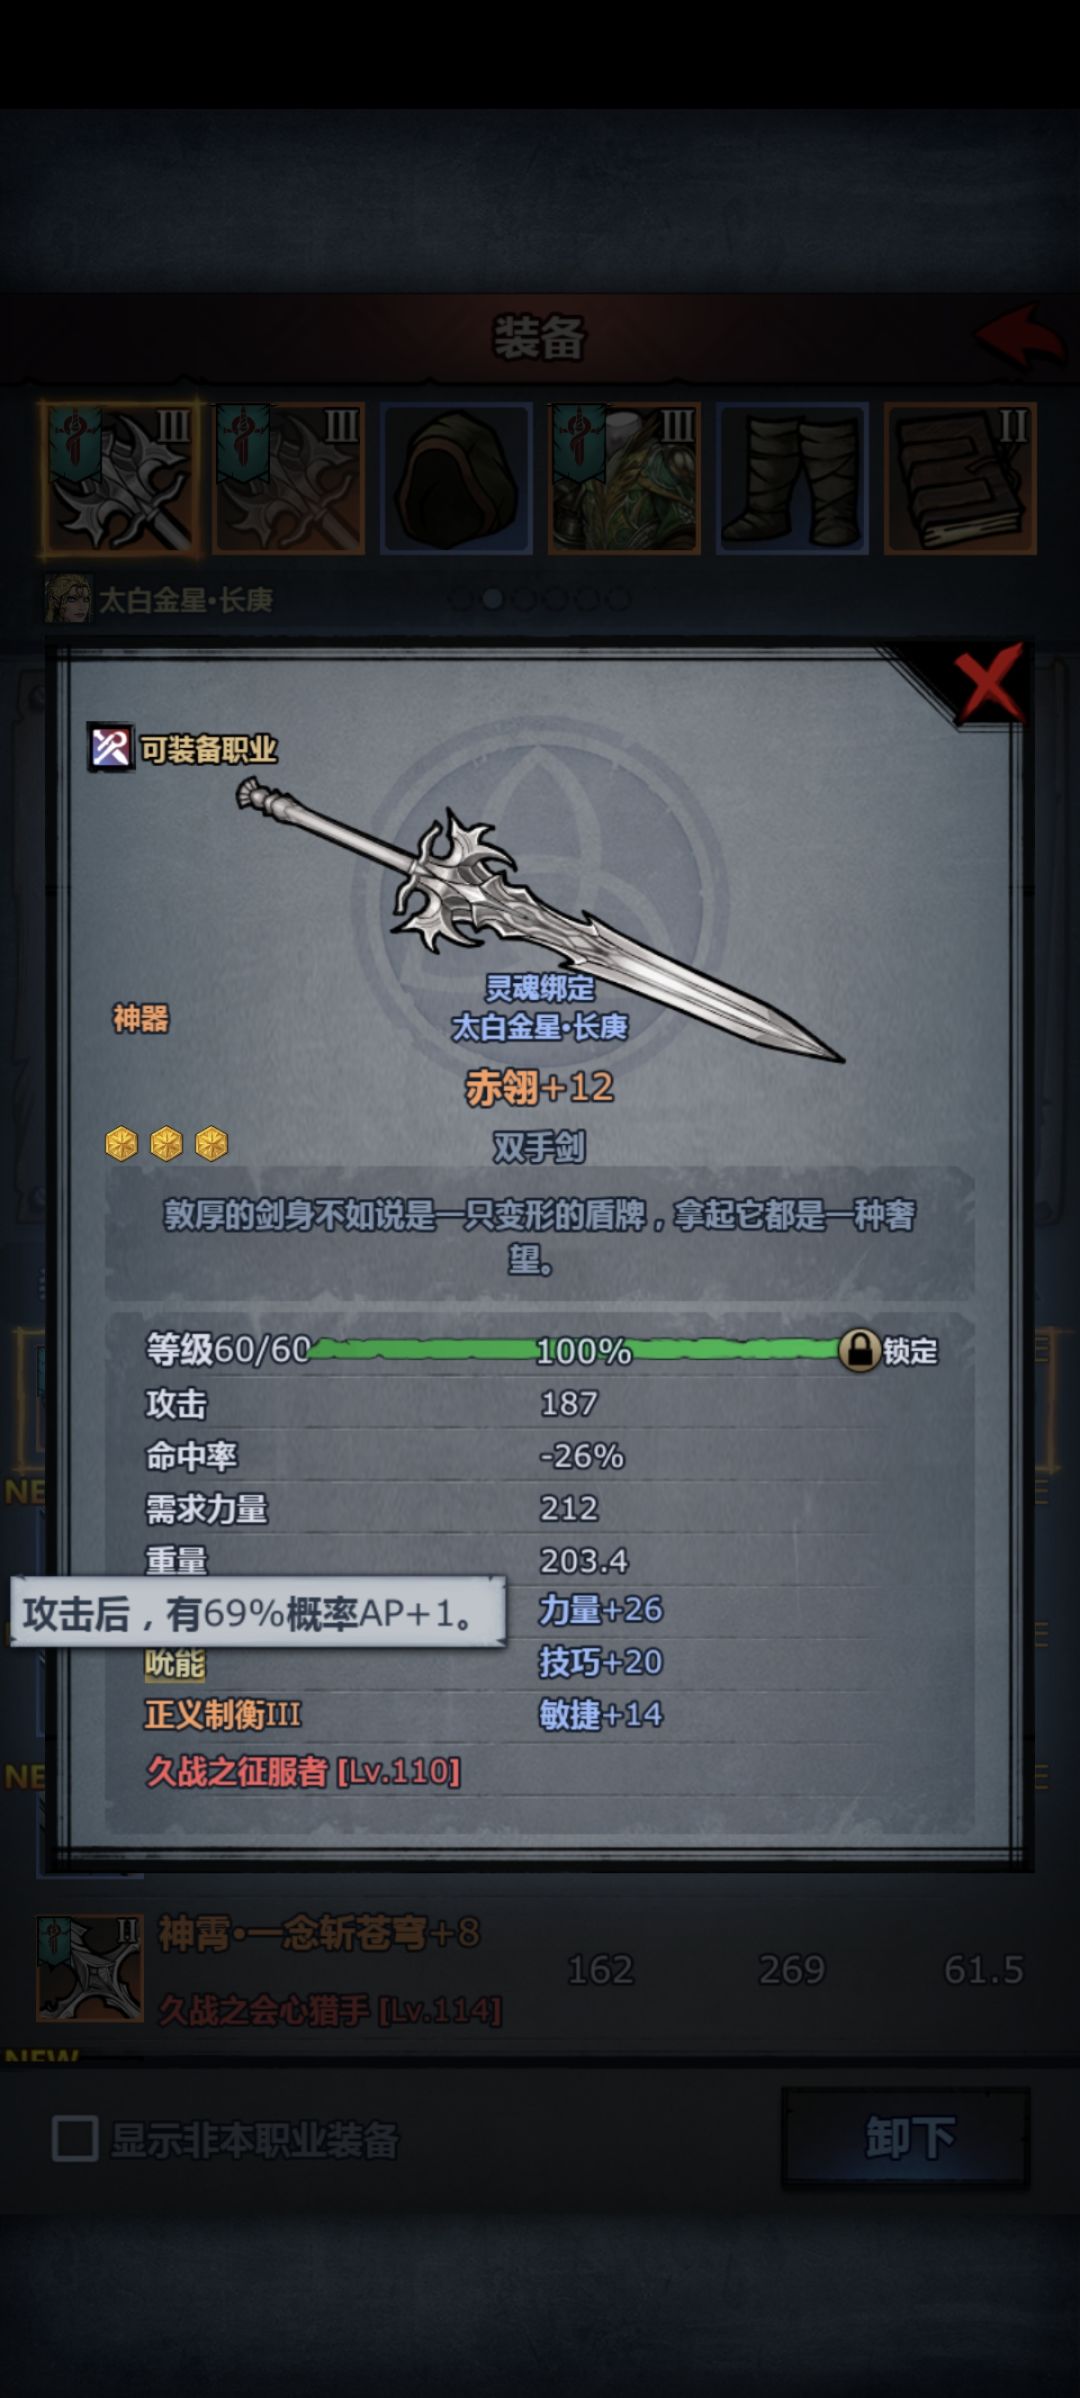Open the green hood helmet slot
1080x2398 pixels.
(456, 478)
